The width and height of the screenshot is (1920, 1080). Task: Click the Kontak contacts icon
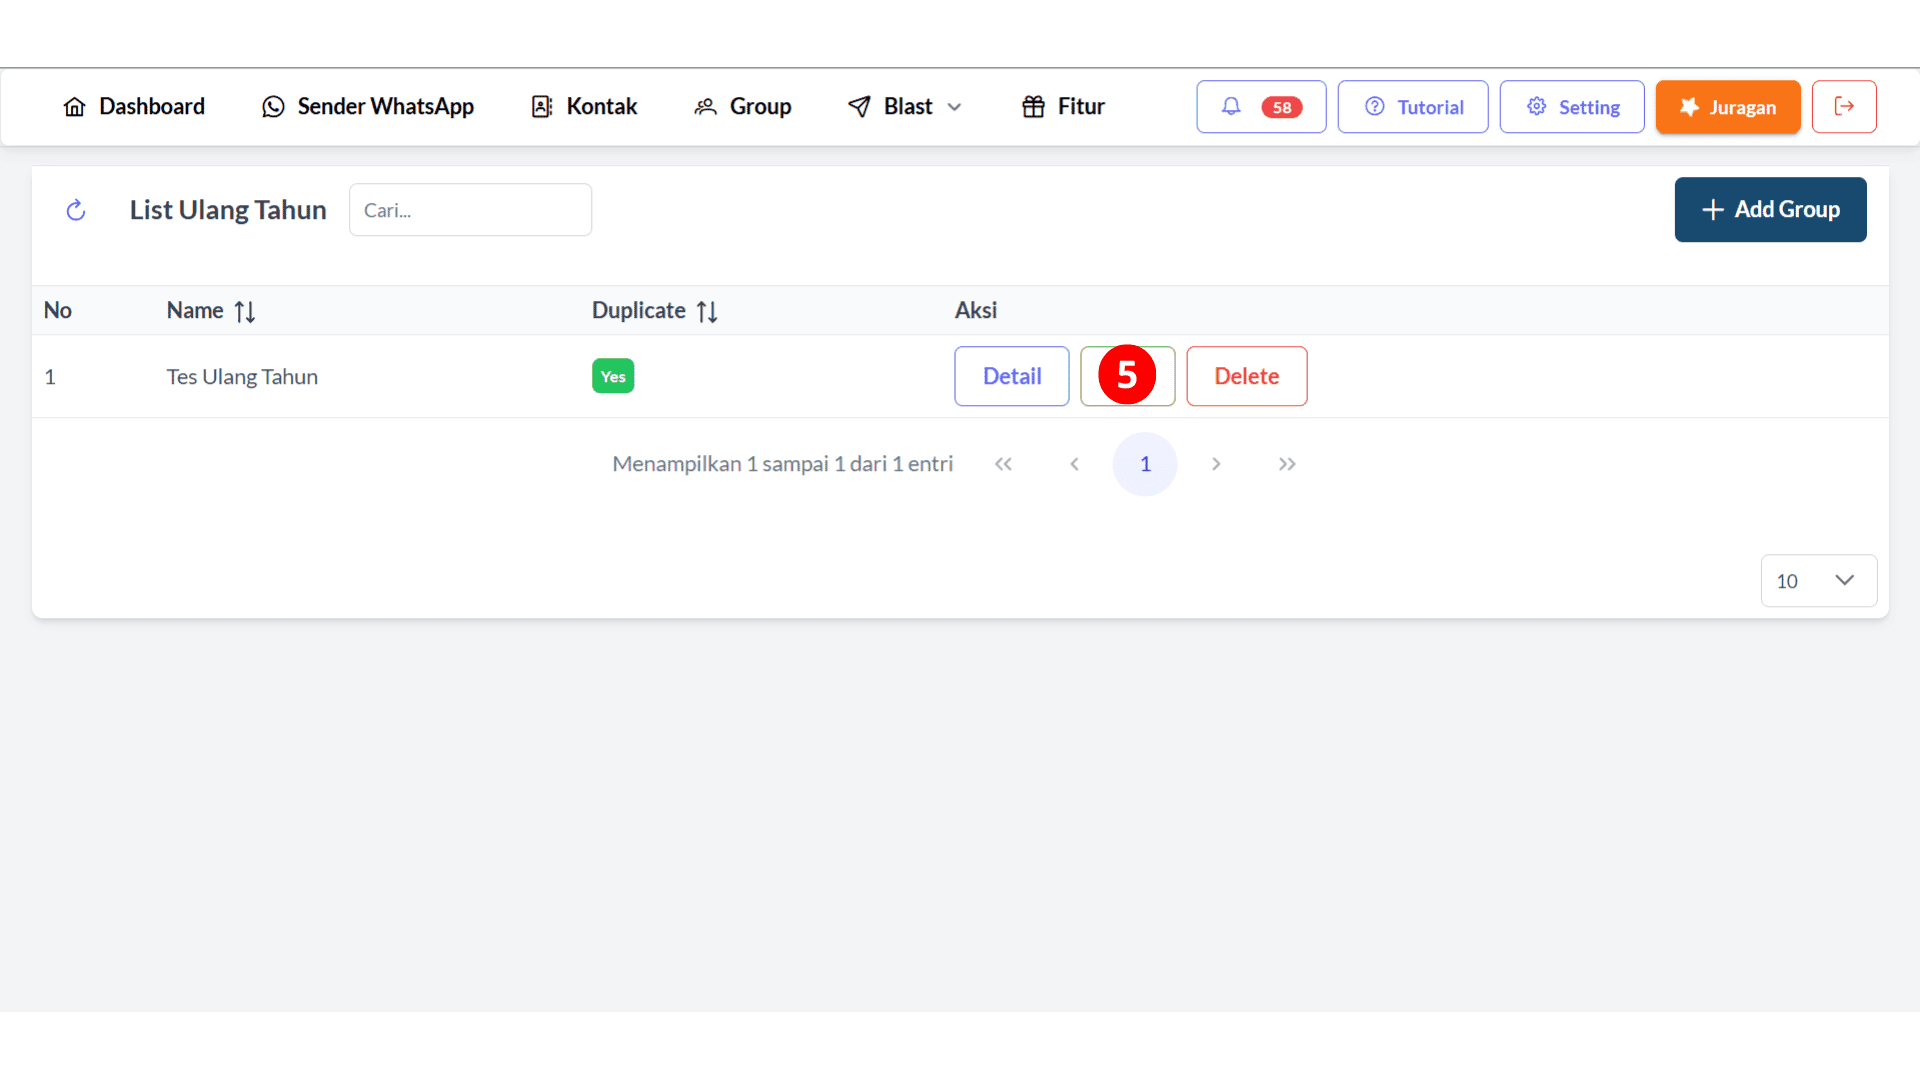(x=542, y=107)
